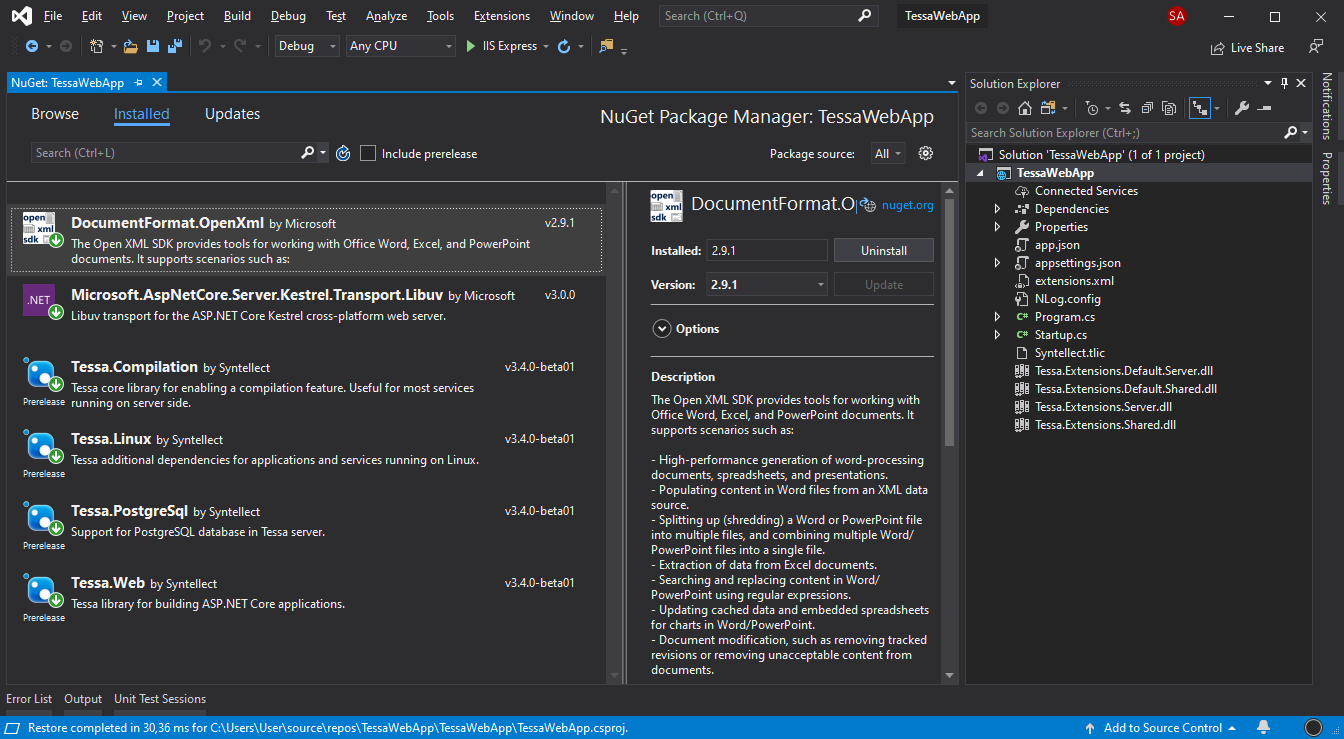
Task: Refresh the NuGet package list
Action: point(343,153)
